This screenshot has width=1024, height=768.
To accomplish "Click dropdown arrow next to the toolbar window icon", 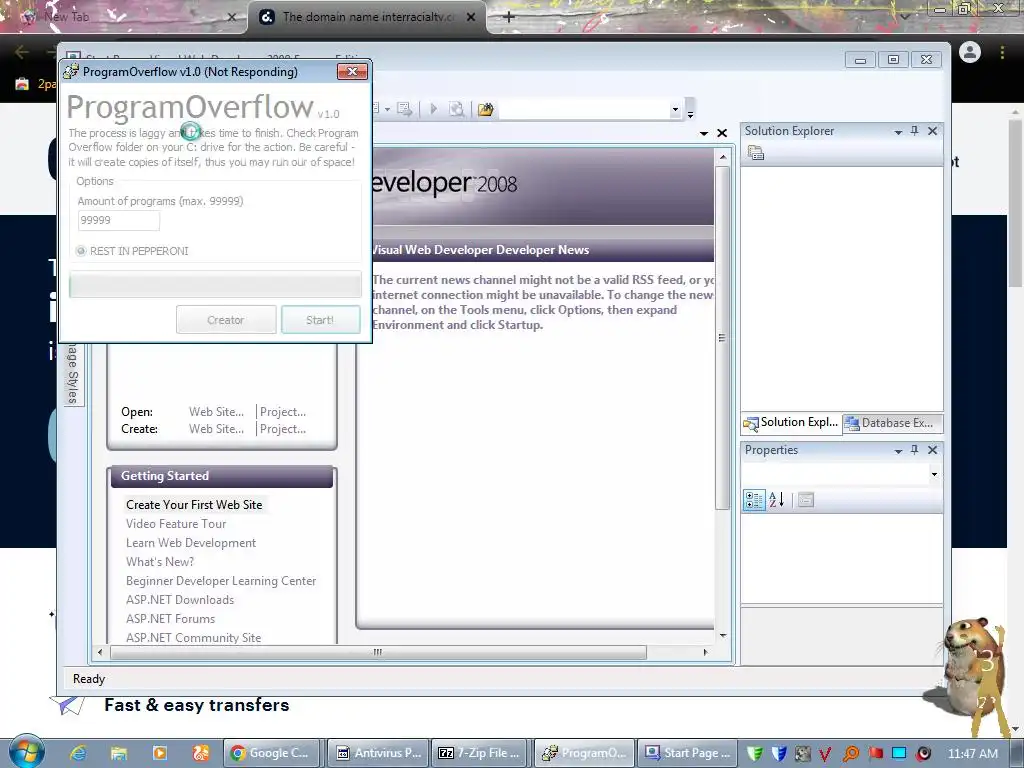I will coord(387,109).
